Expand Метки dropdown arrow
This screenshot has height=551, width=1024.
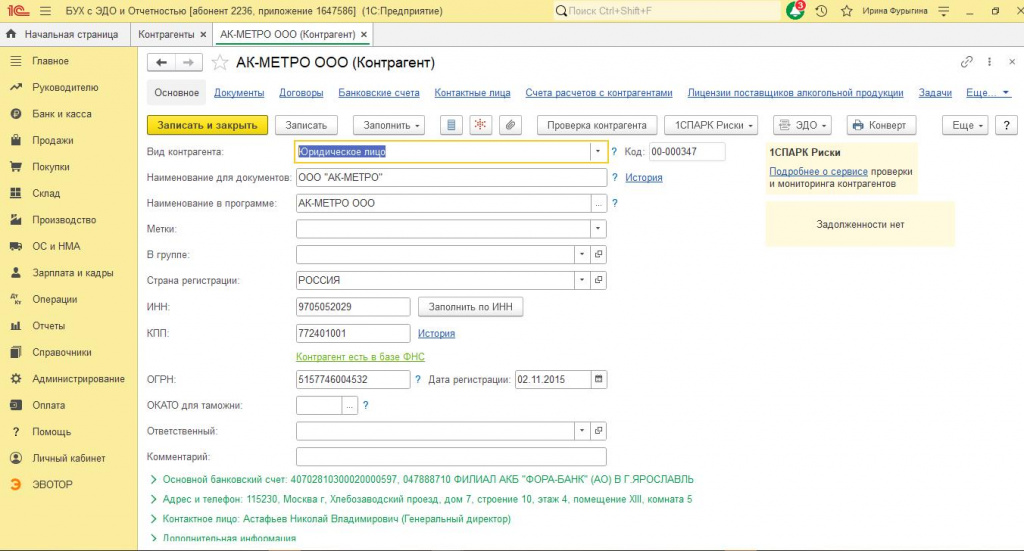tap(598, 229)
